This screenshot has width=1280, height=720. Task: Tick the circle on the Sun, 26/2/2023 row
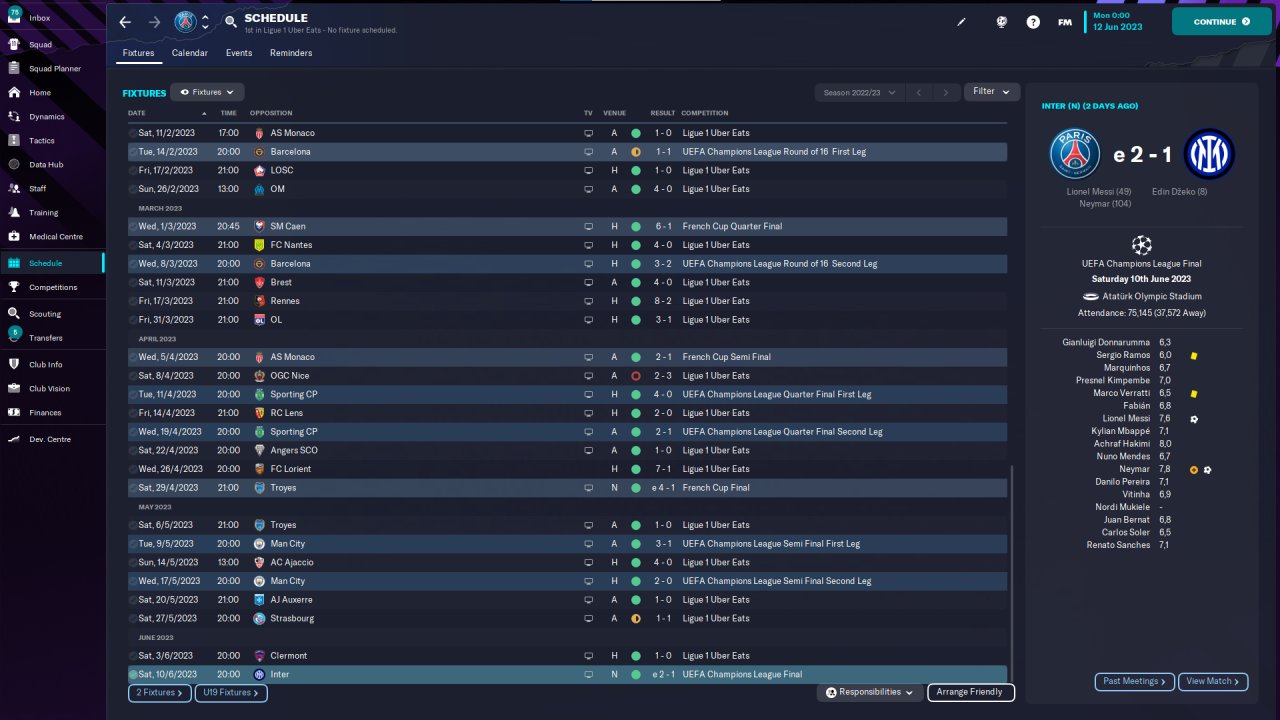tap(133, 189)
